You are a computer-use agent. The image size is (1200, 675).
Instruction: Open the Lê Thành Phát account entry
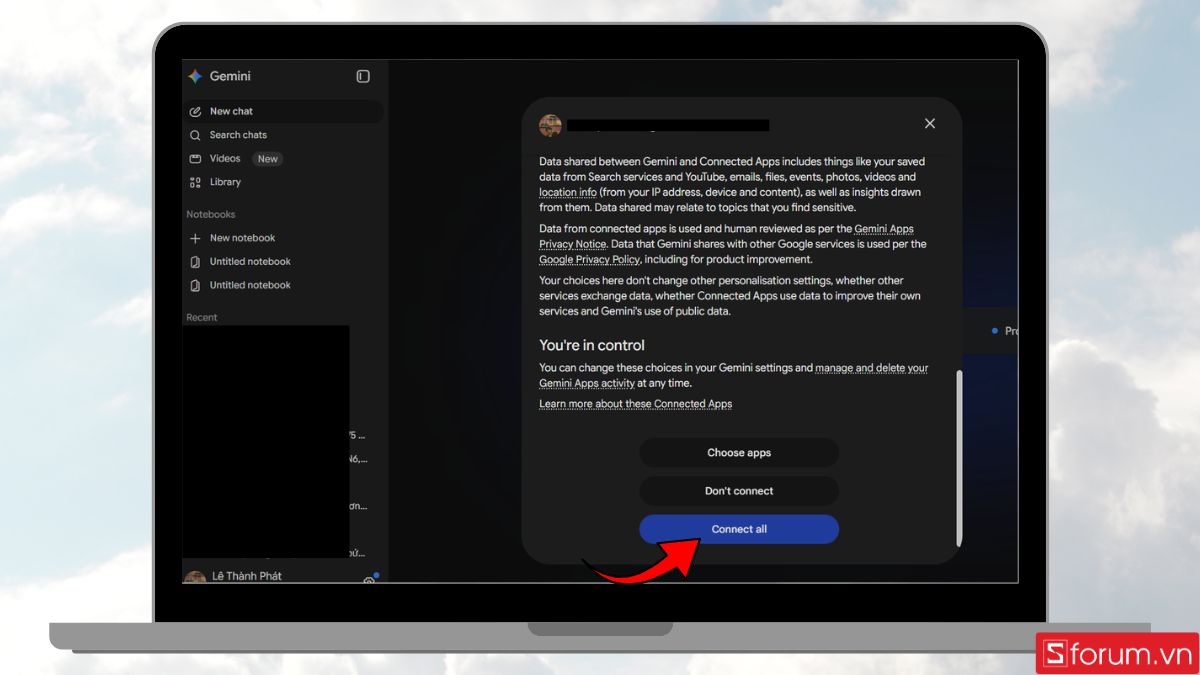tap(247, 576)
